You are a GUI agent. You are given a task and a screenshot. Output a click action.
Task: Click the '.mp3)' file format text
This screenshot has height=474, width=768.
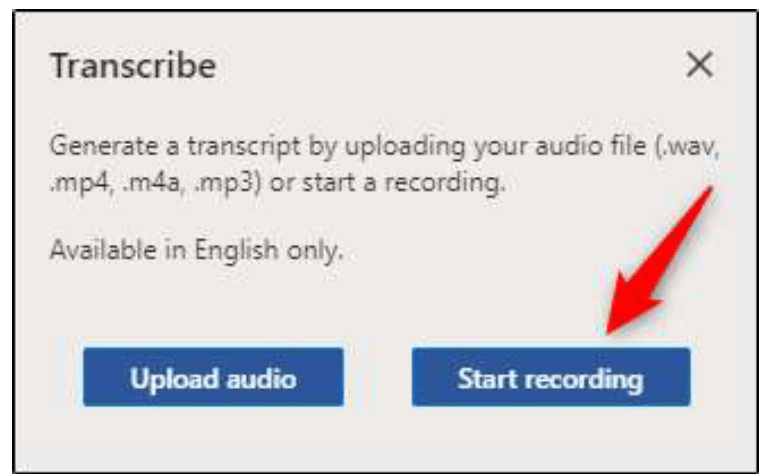(228, 183)
